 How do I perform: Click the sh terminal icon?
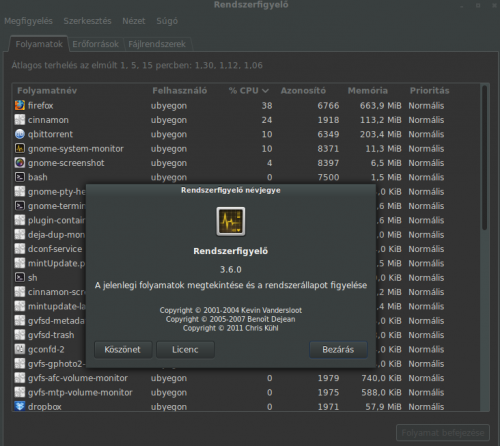coord(20,277)
